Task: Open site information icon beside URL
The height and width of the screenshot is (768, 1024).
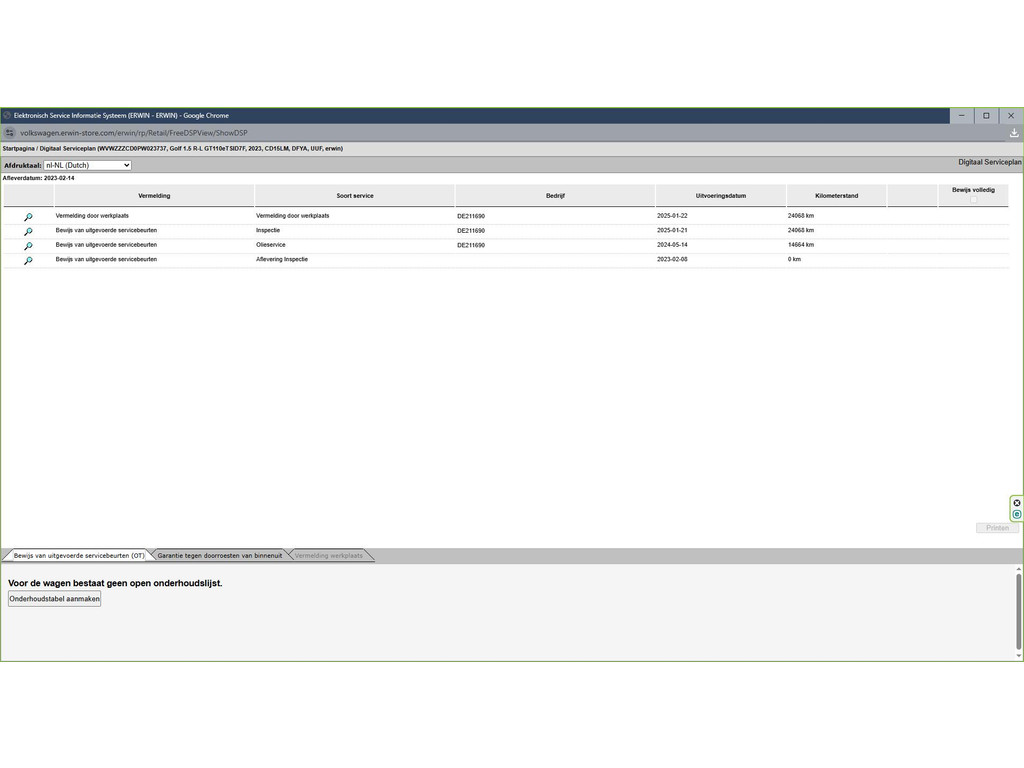Action: (x=10, y=133)
